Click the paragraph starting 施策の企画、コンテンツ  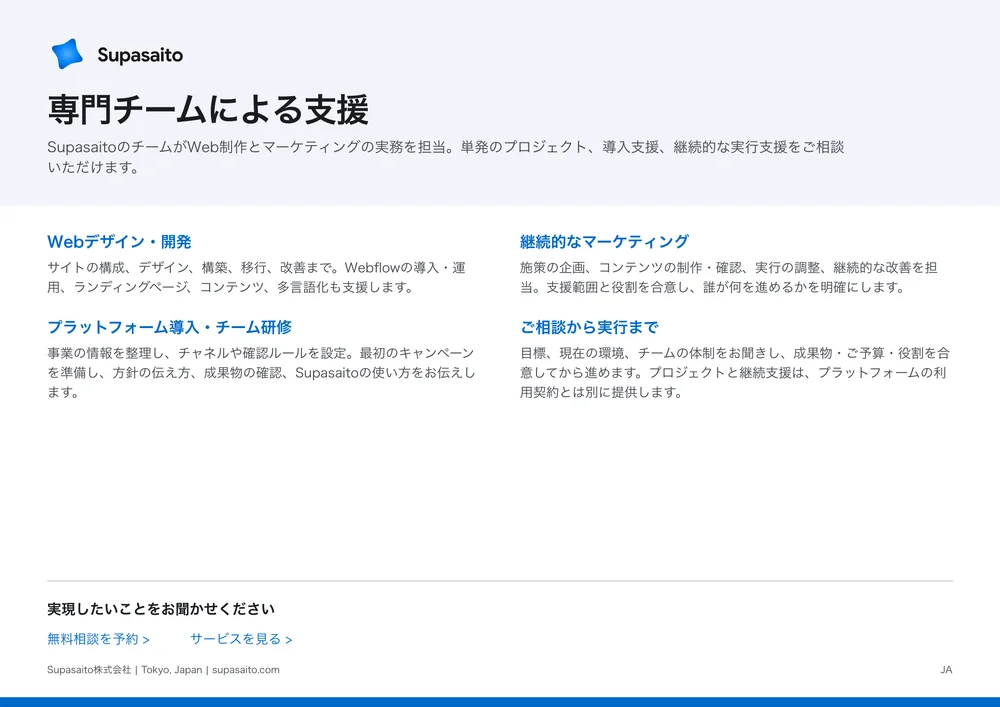729,277
